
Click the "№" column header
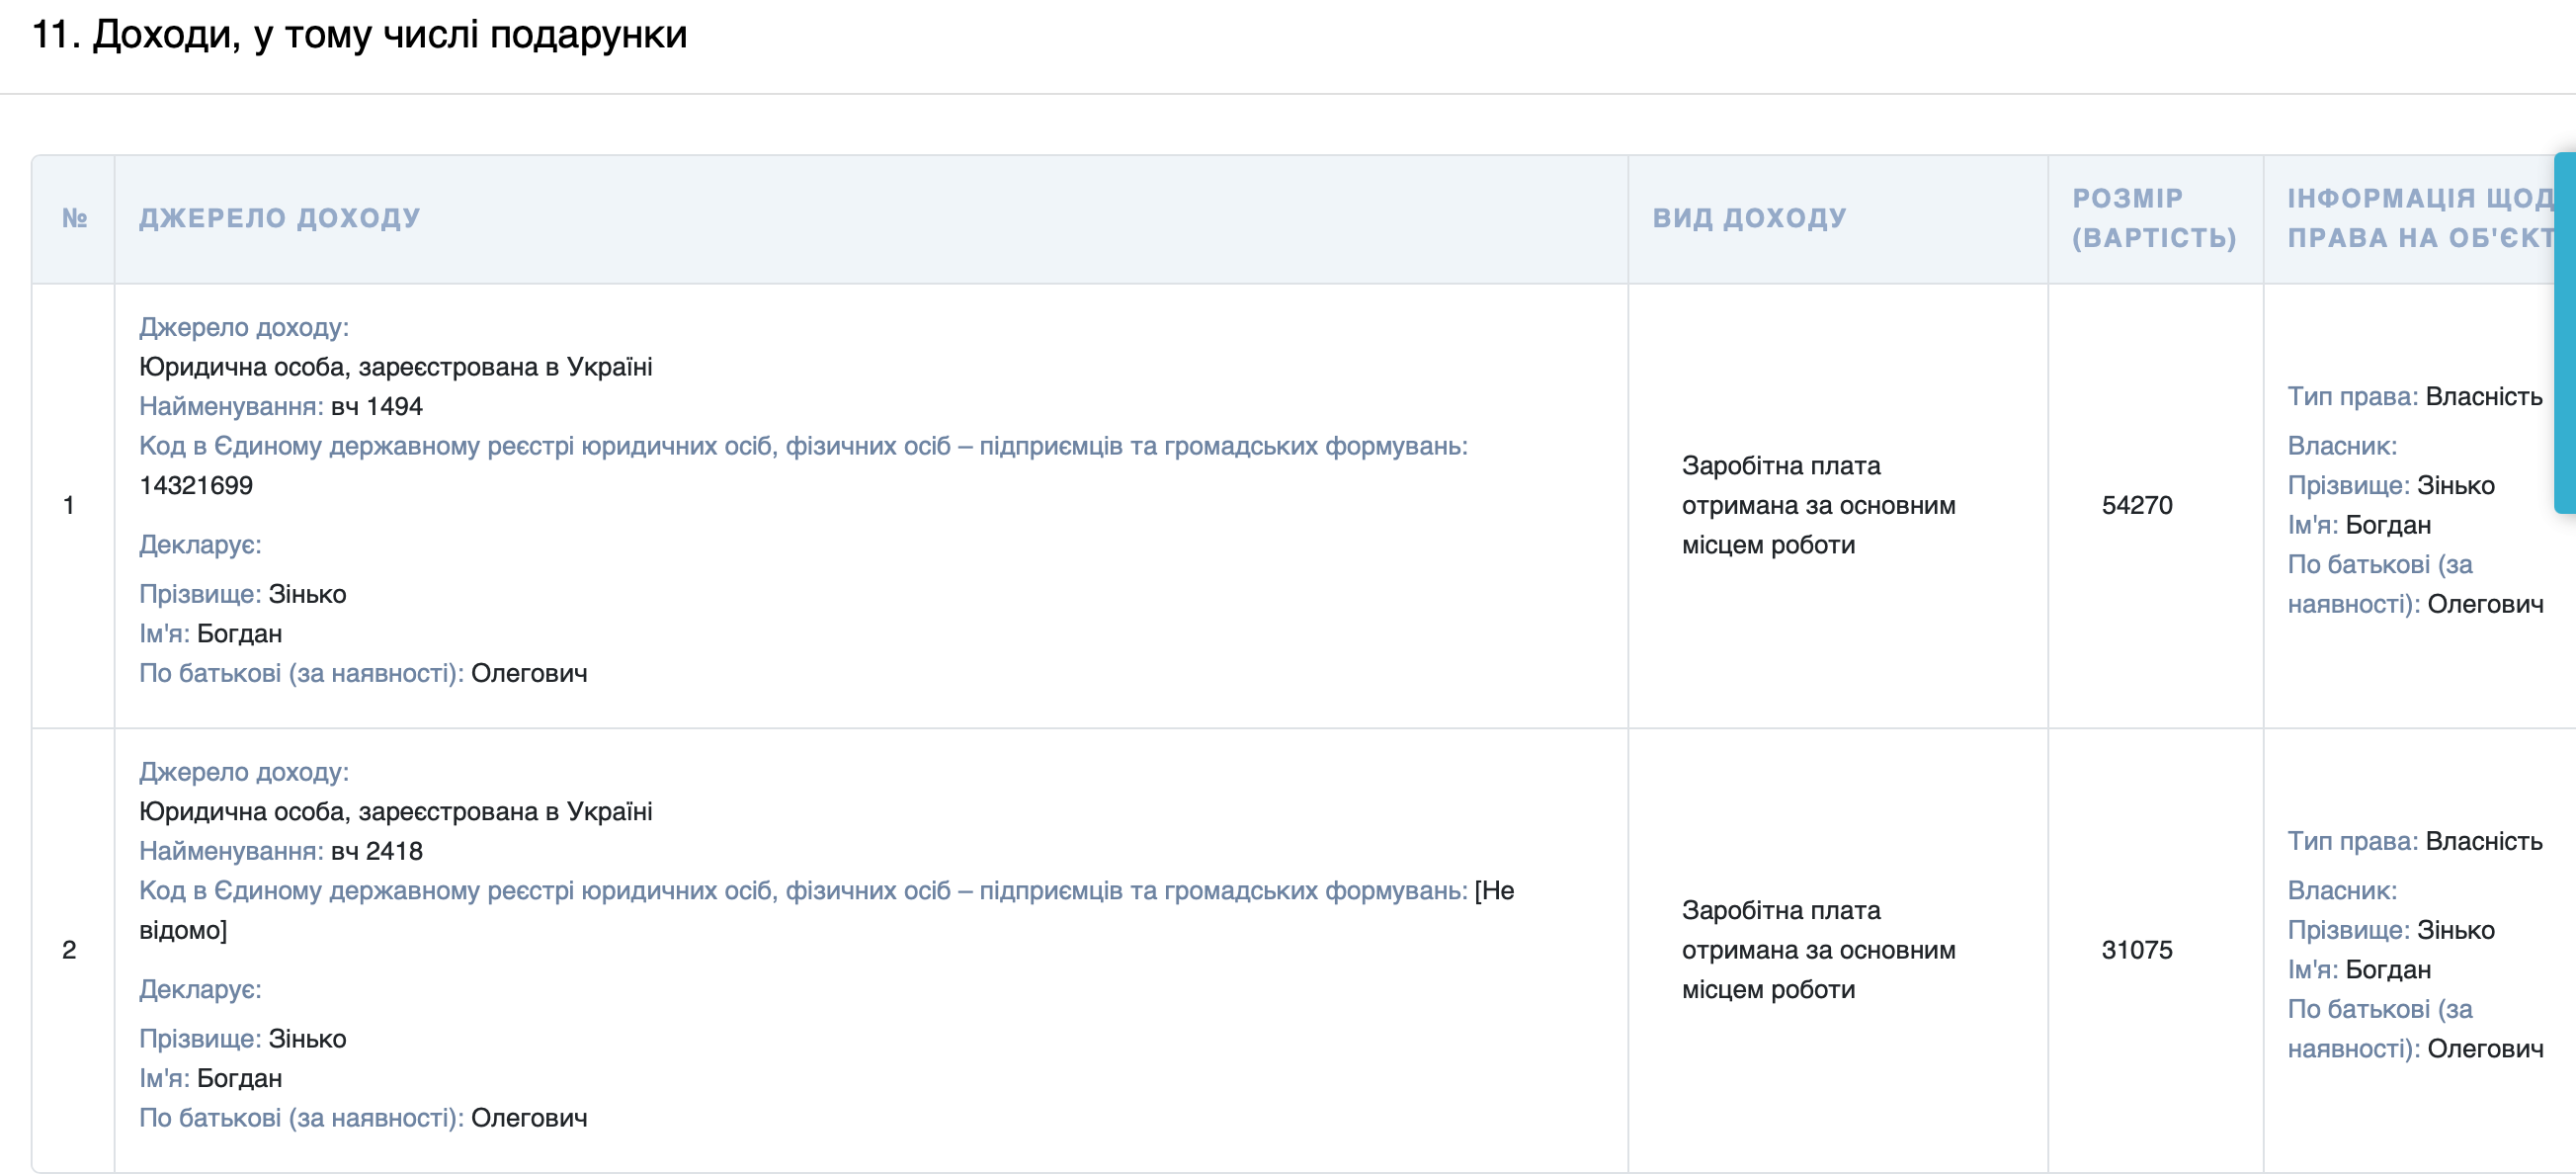pos(74,218)
